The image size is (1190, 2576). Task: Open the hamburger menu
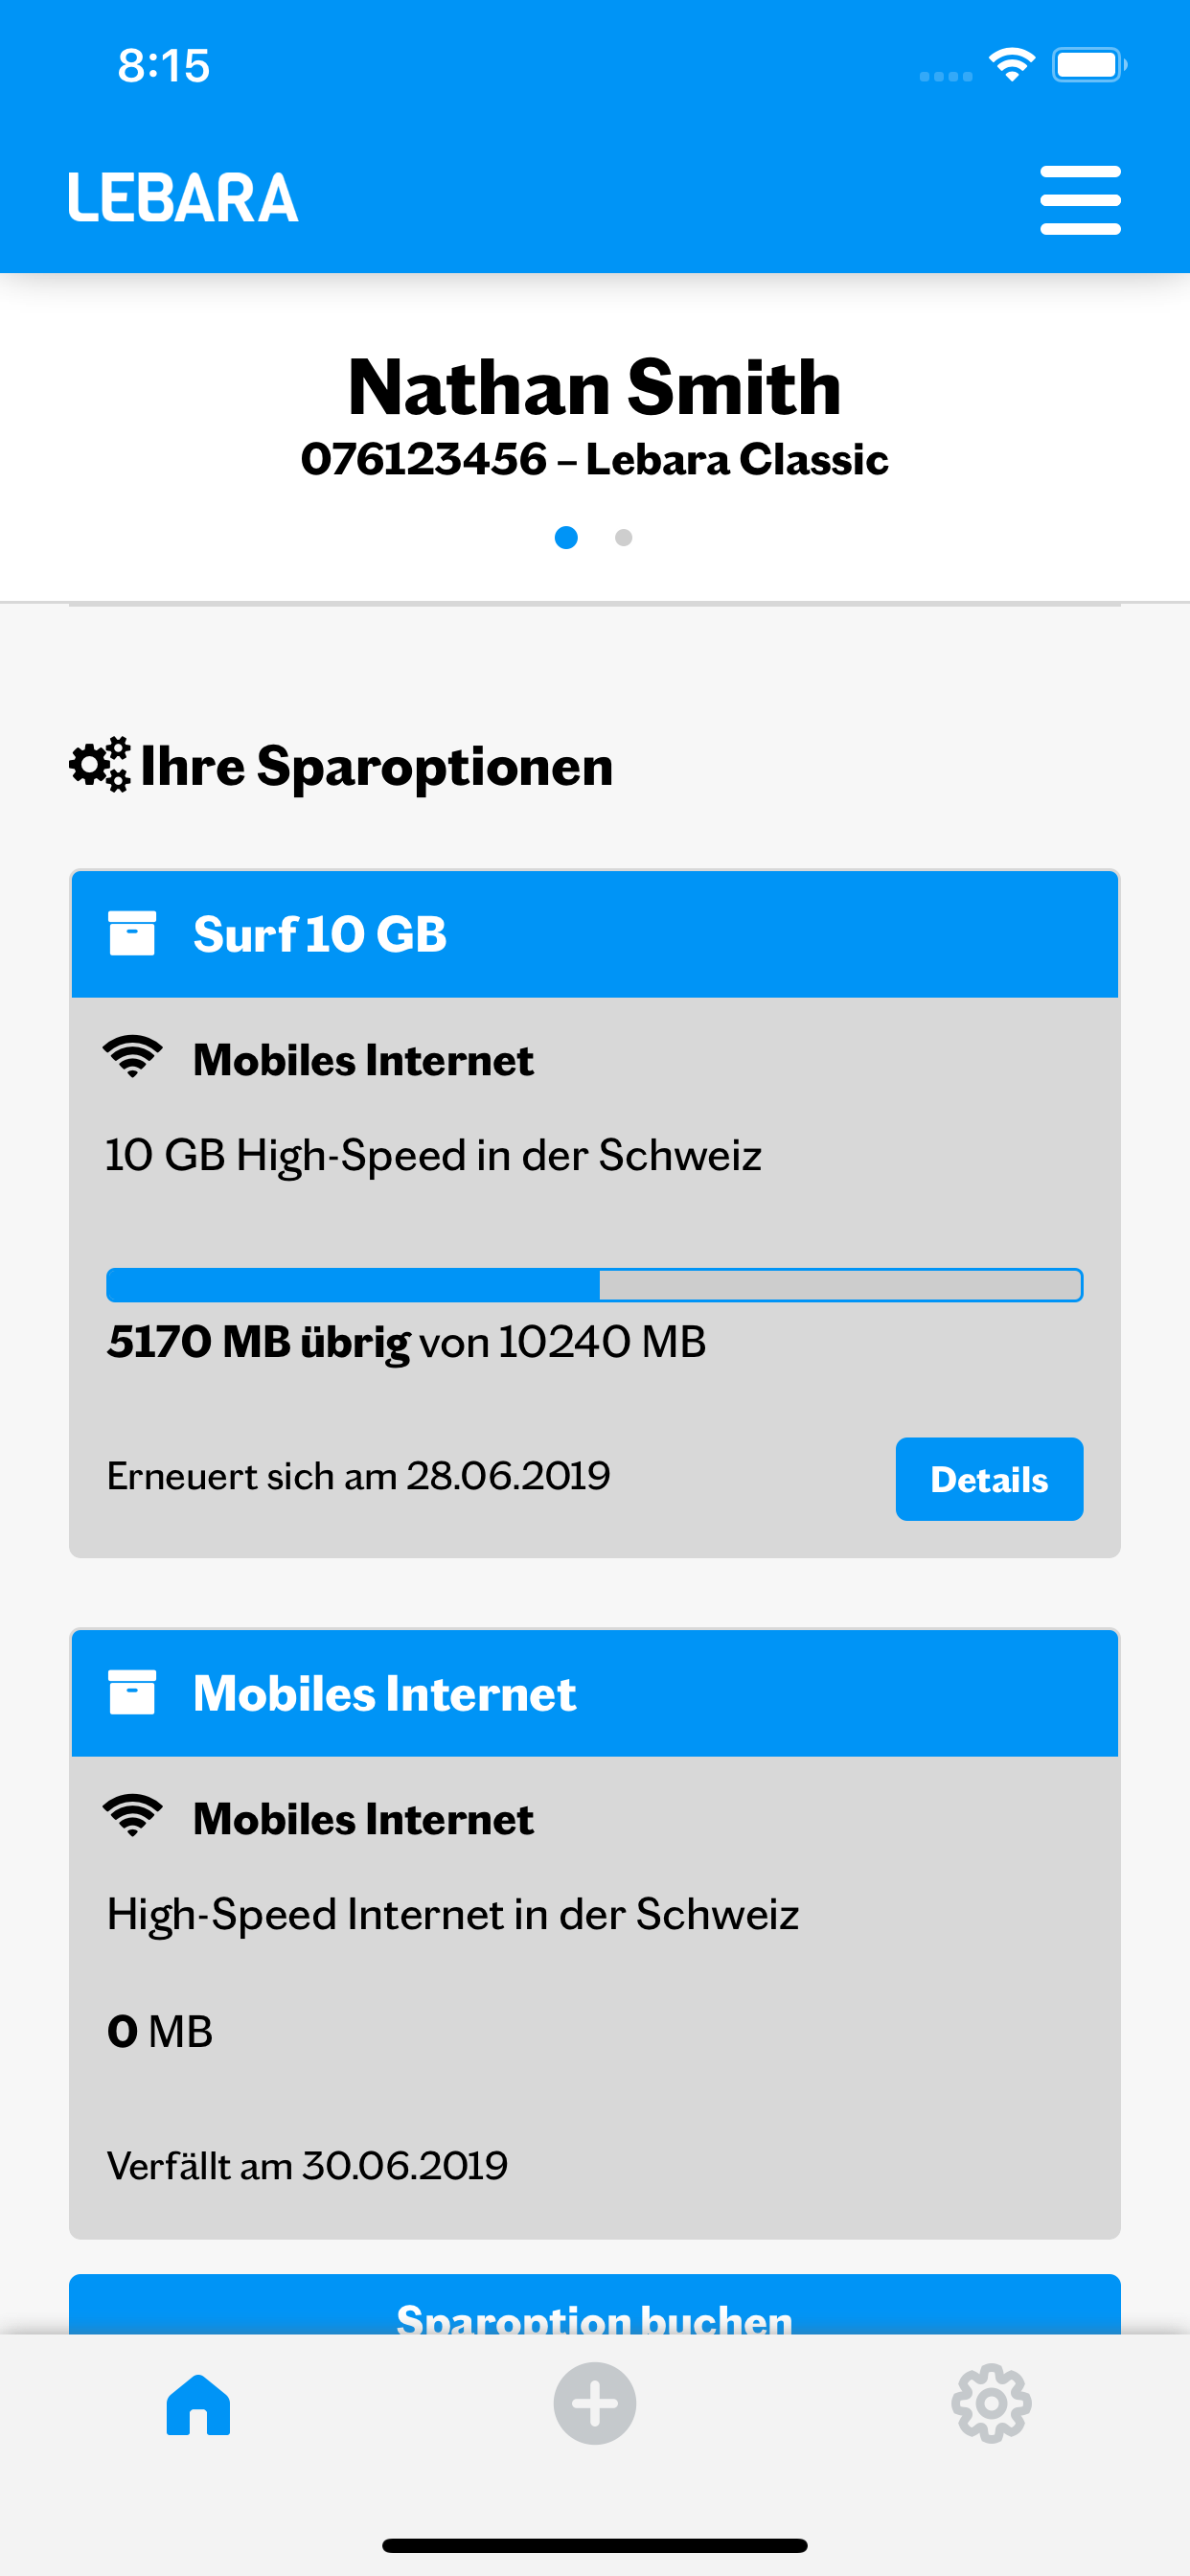coord(1080,200)
